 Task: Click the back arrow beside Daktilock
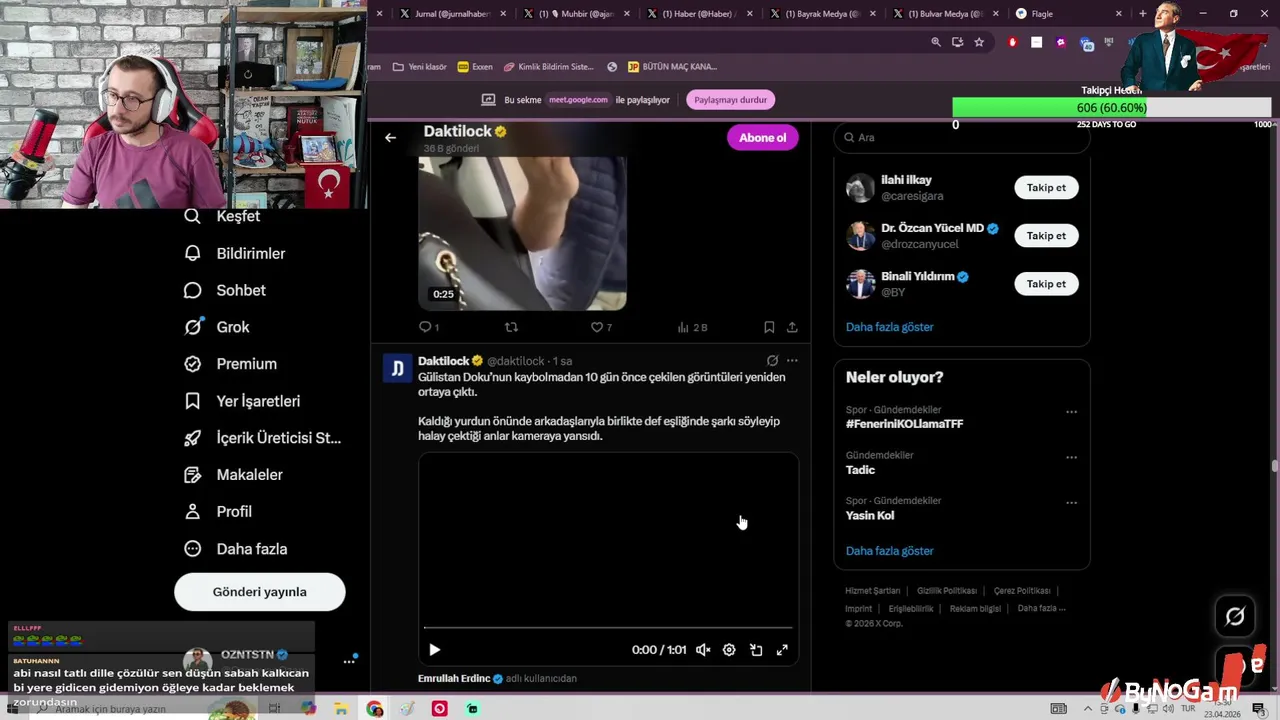390,138
